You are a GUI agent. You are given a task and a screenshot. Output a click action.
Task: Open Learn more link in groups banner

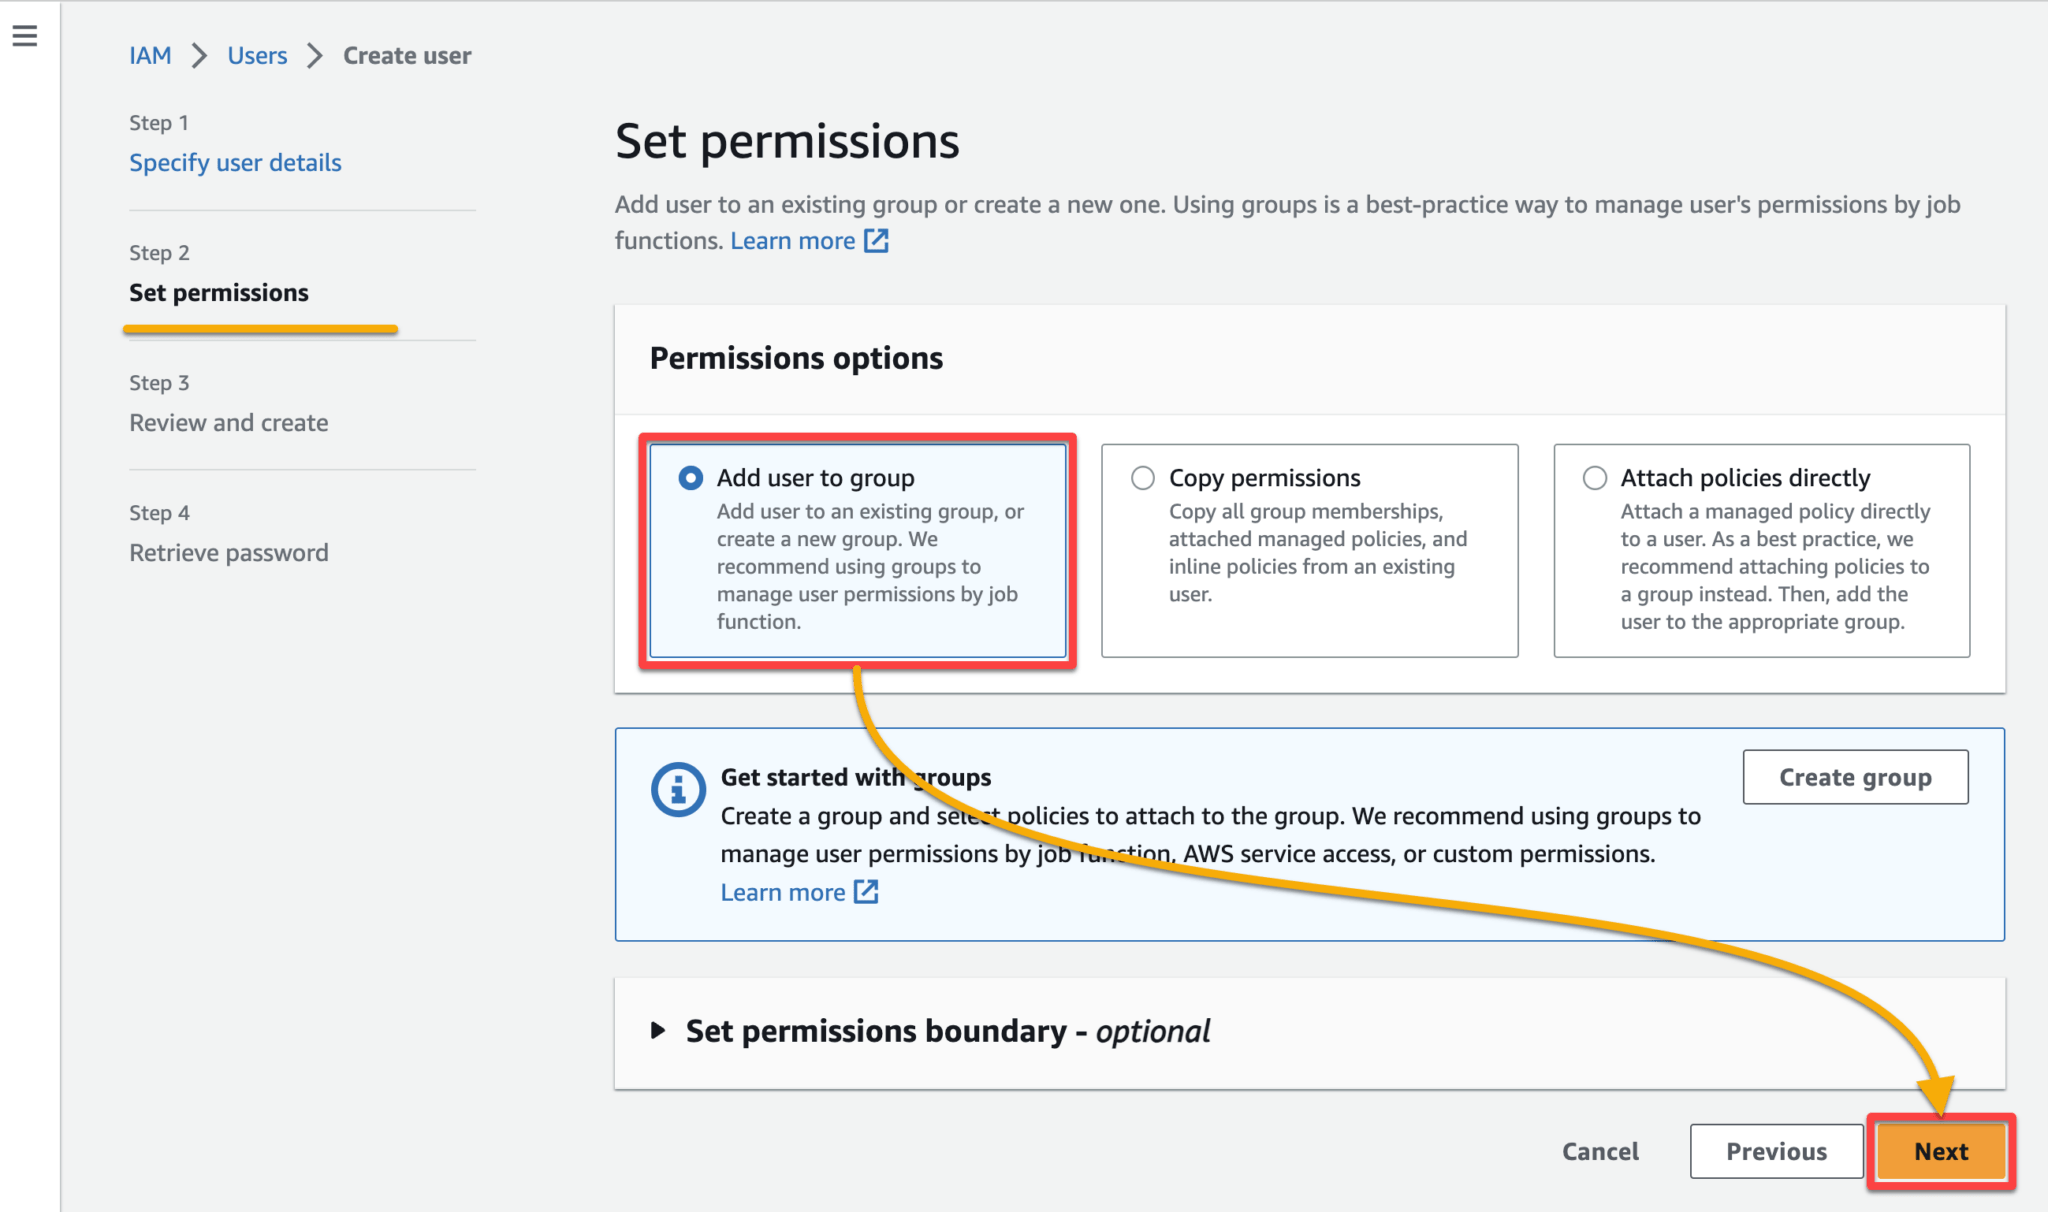click(x=782, y=892)
